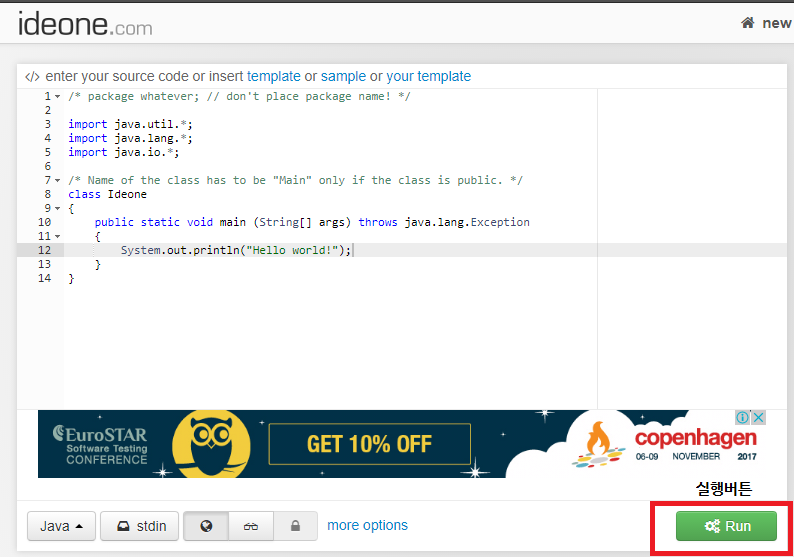Click the EuroSTAR conference logo in ad
The width and height of the screenshot is (794, 557).
[100, 445]
